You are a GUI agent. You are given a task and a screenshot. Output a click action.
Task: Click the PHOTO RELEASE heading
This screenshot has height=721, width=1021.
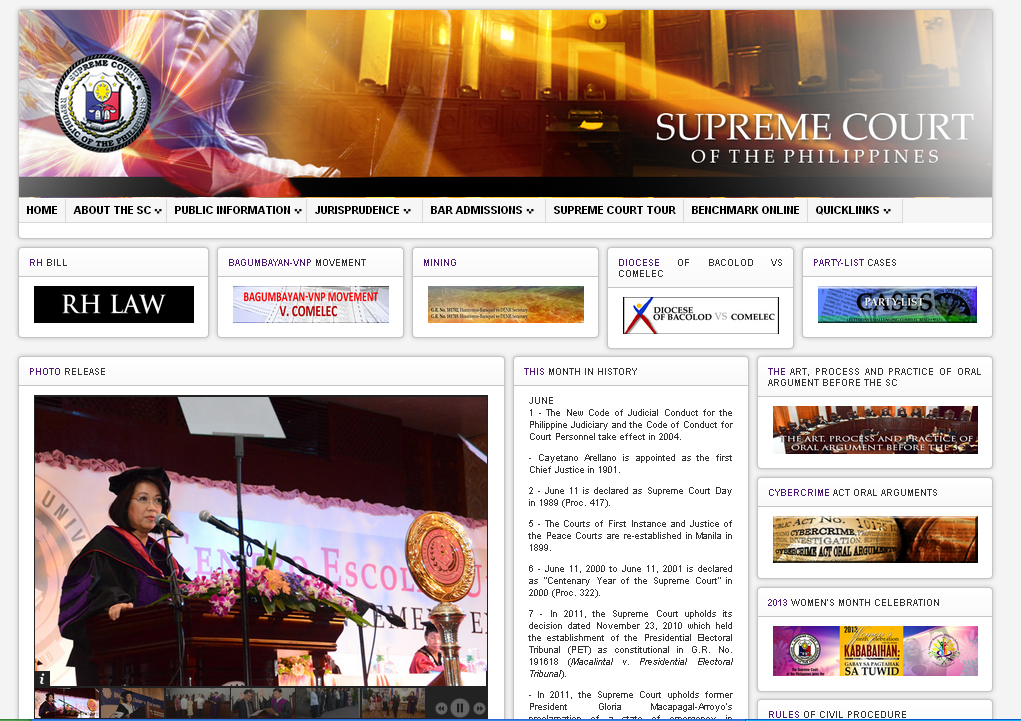[67, 371]
